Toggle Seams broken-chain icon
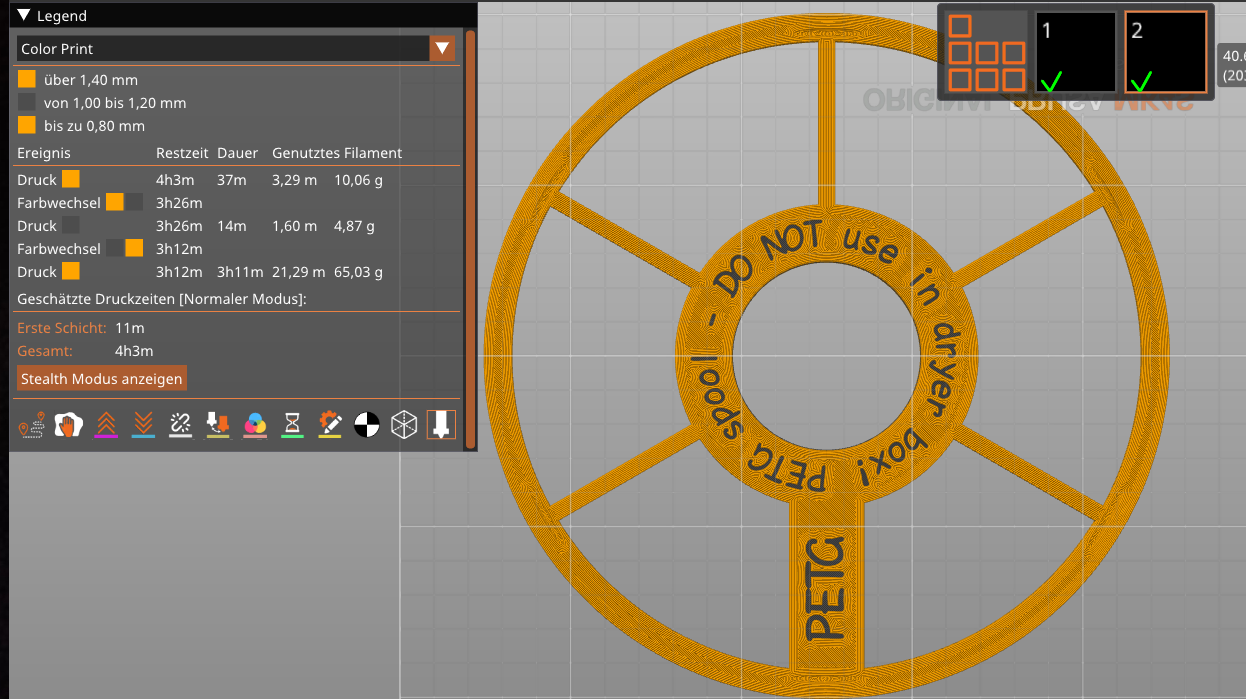1246x699 pixels. [180, 425]
